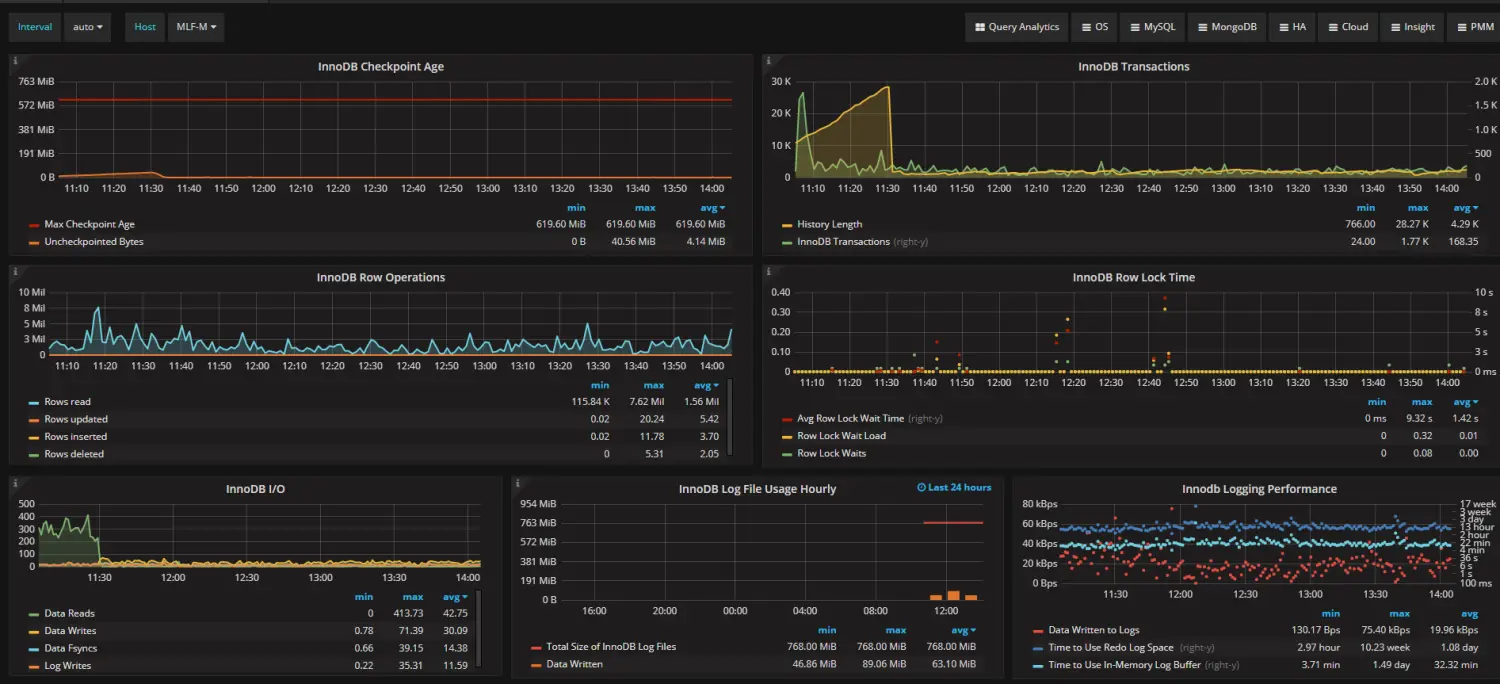Toggle Max Checkpoint Age series in legend
Viewport: 1500px width, 684px height.
click(x=89, y=224)
